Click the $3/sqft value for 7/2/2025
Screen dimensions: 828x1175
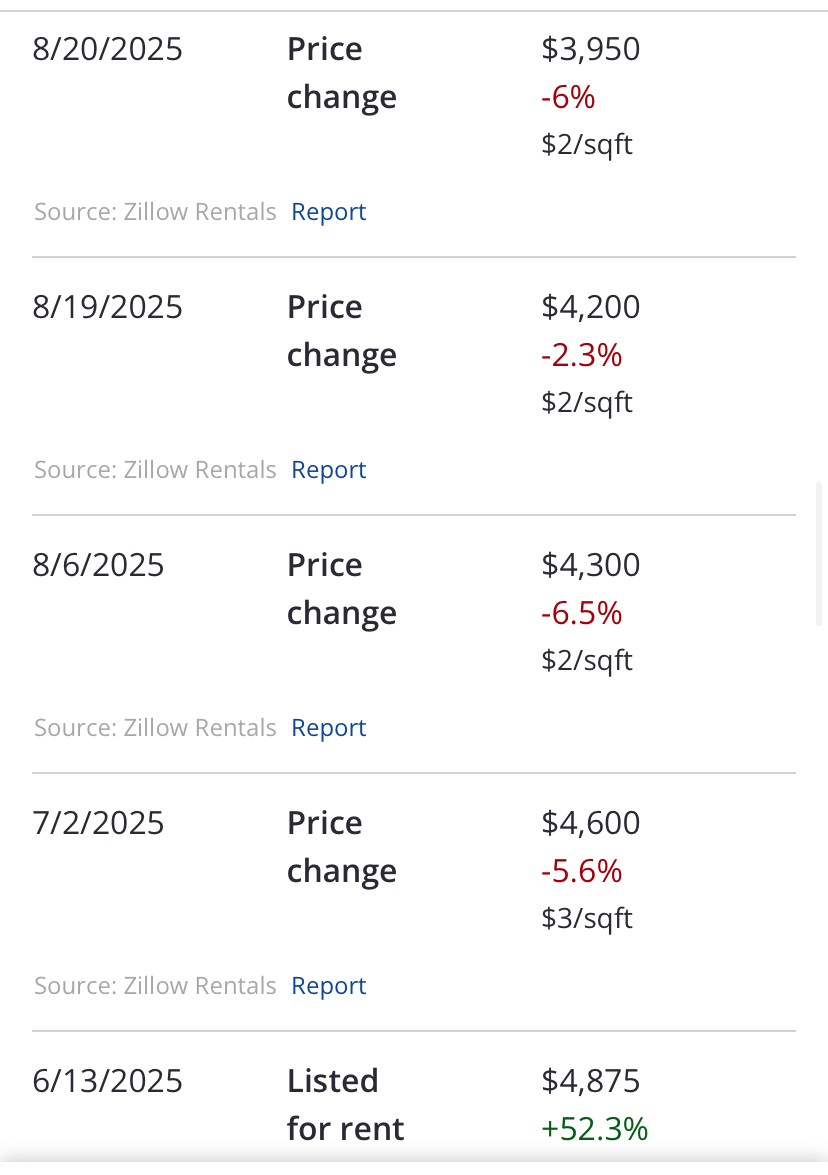click(586, 918)
